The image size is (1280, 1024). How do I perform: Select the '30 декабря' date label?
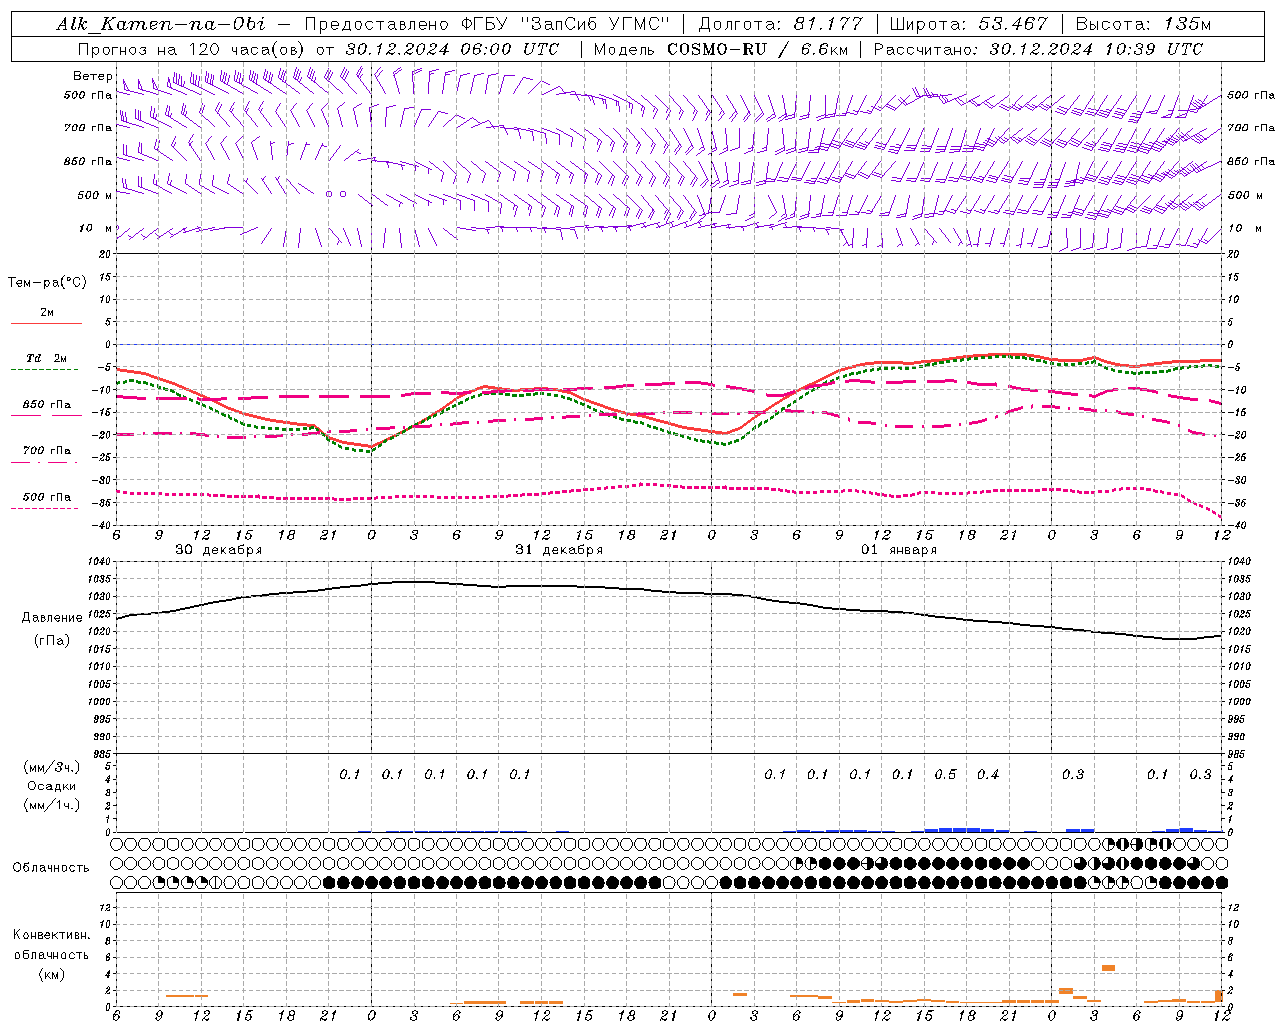[x=219, y=550]
